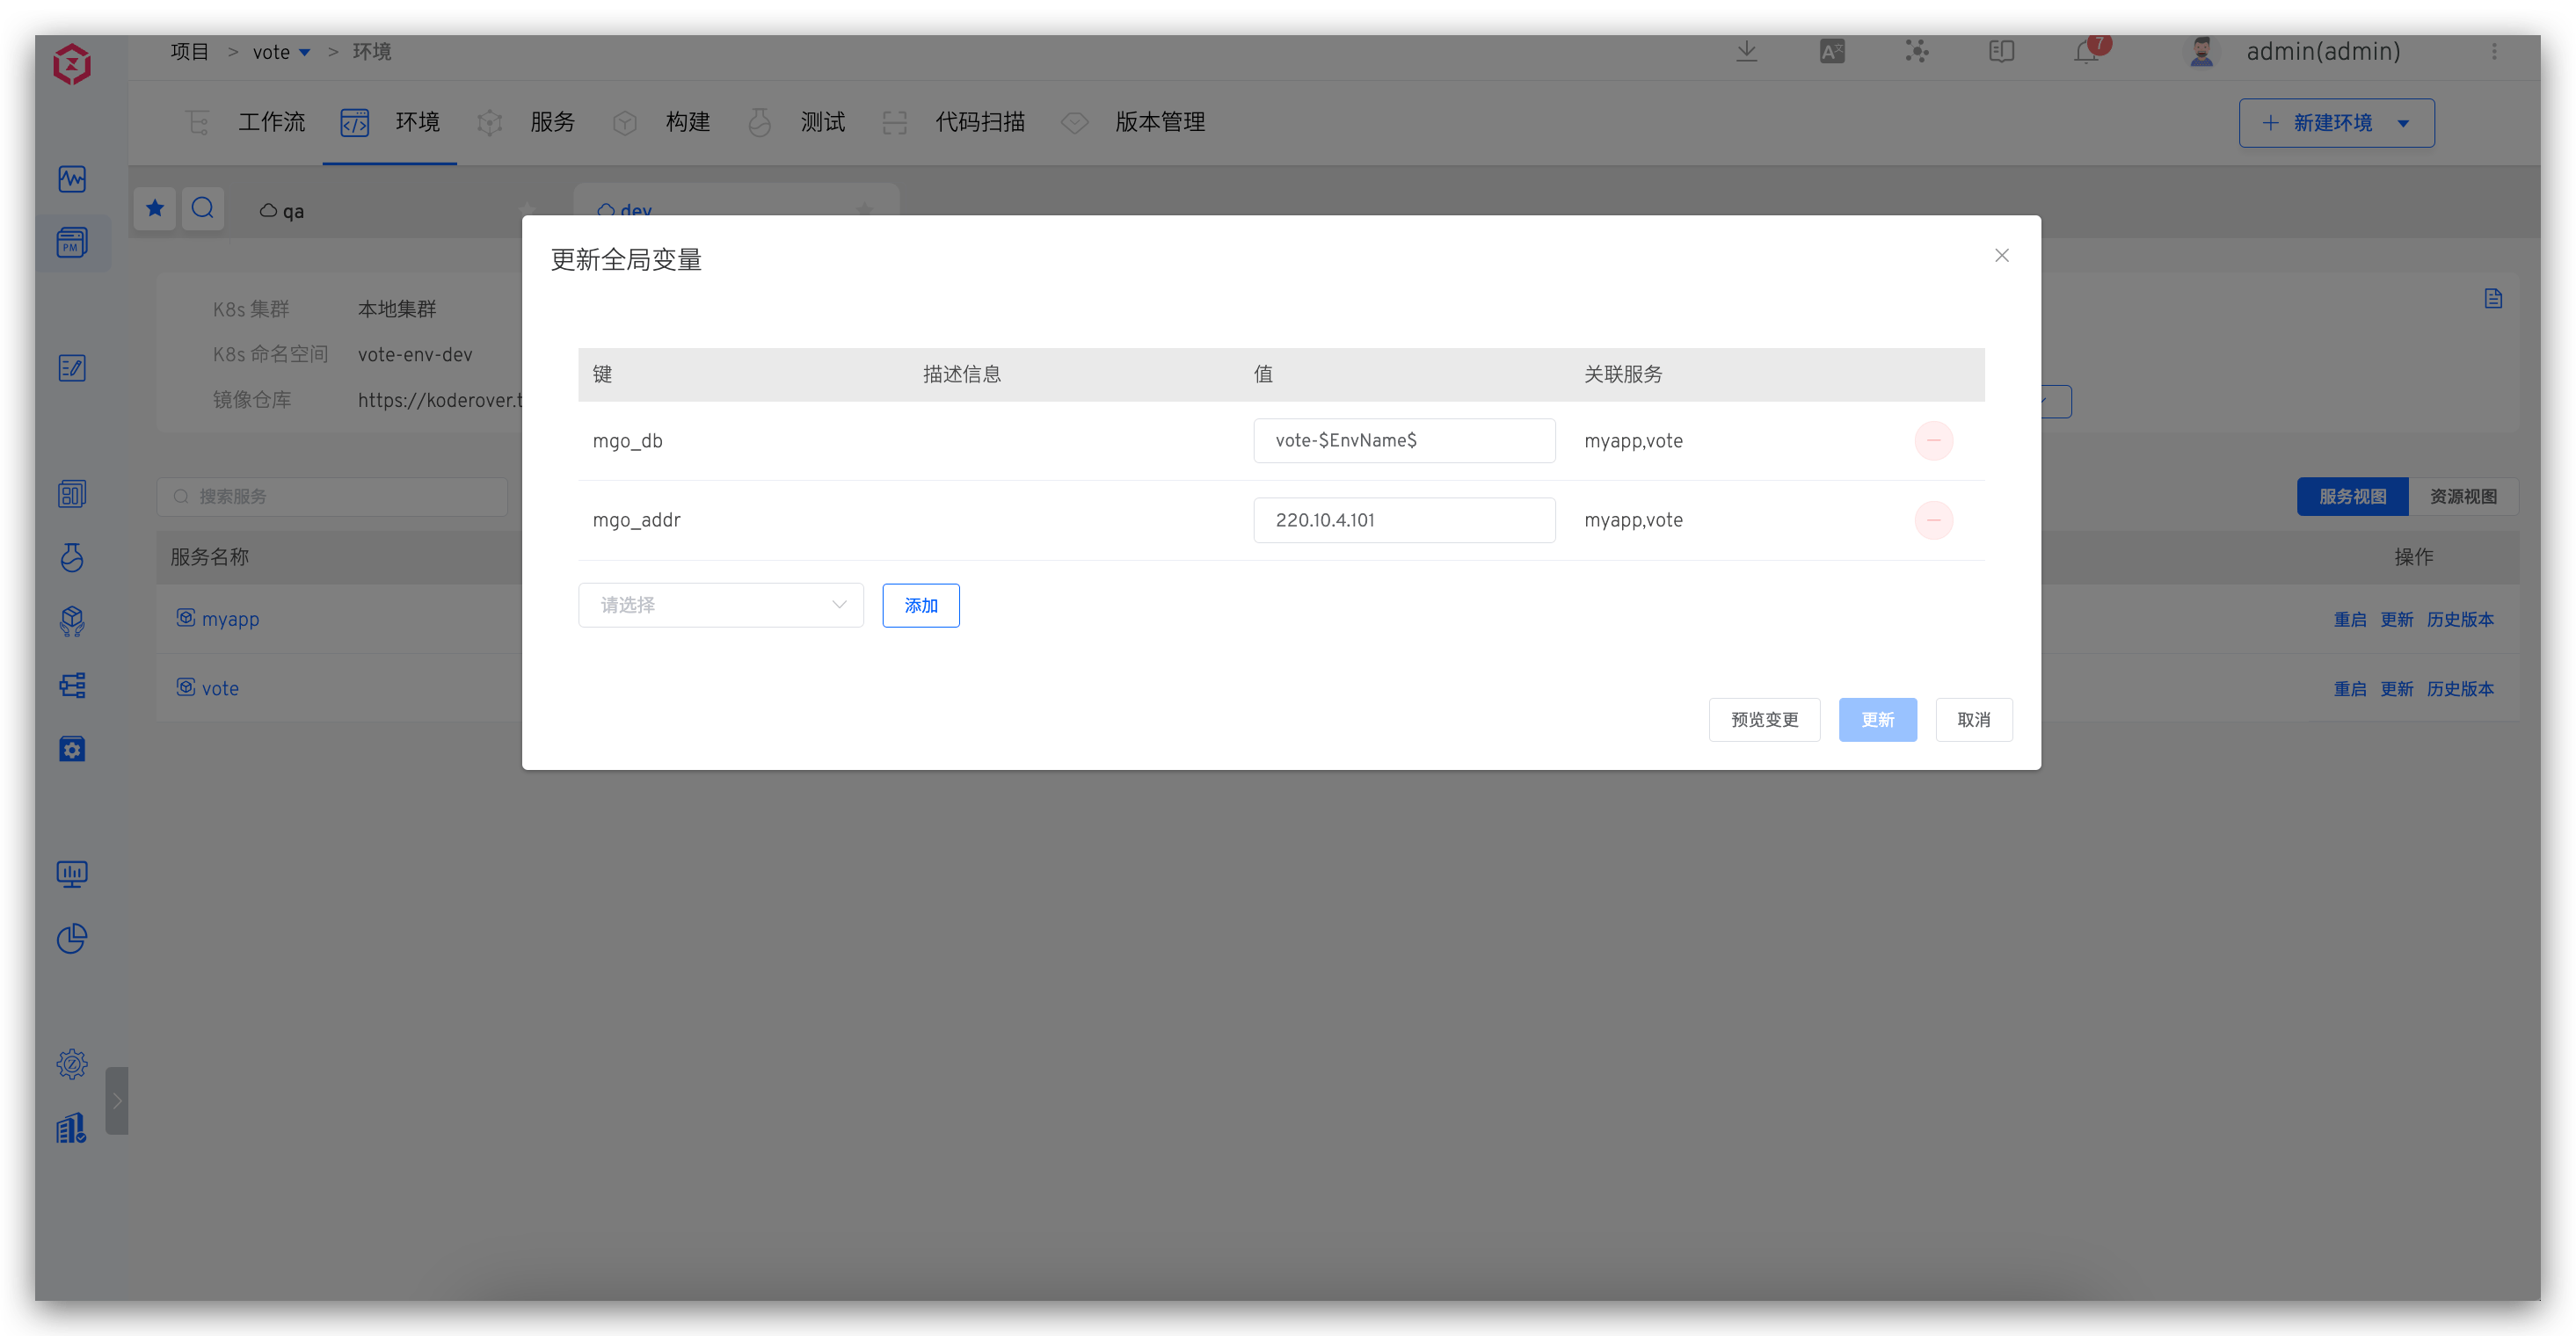Switch to the 代码扫描 tab
This screenshot has height=1336, width=2576.
(x=952, y=123)
